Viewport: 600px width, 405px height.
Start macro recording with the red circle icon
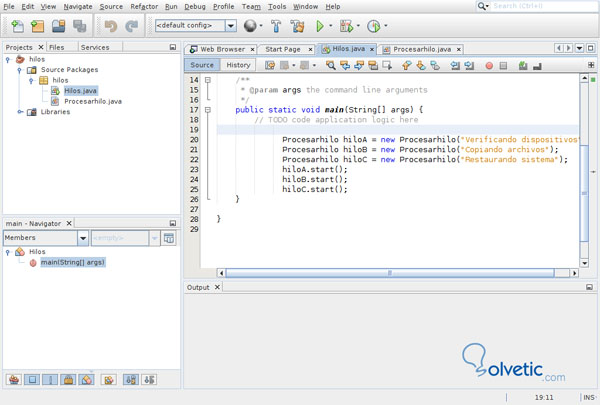click(x=489, y=65)
